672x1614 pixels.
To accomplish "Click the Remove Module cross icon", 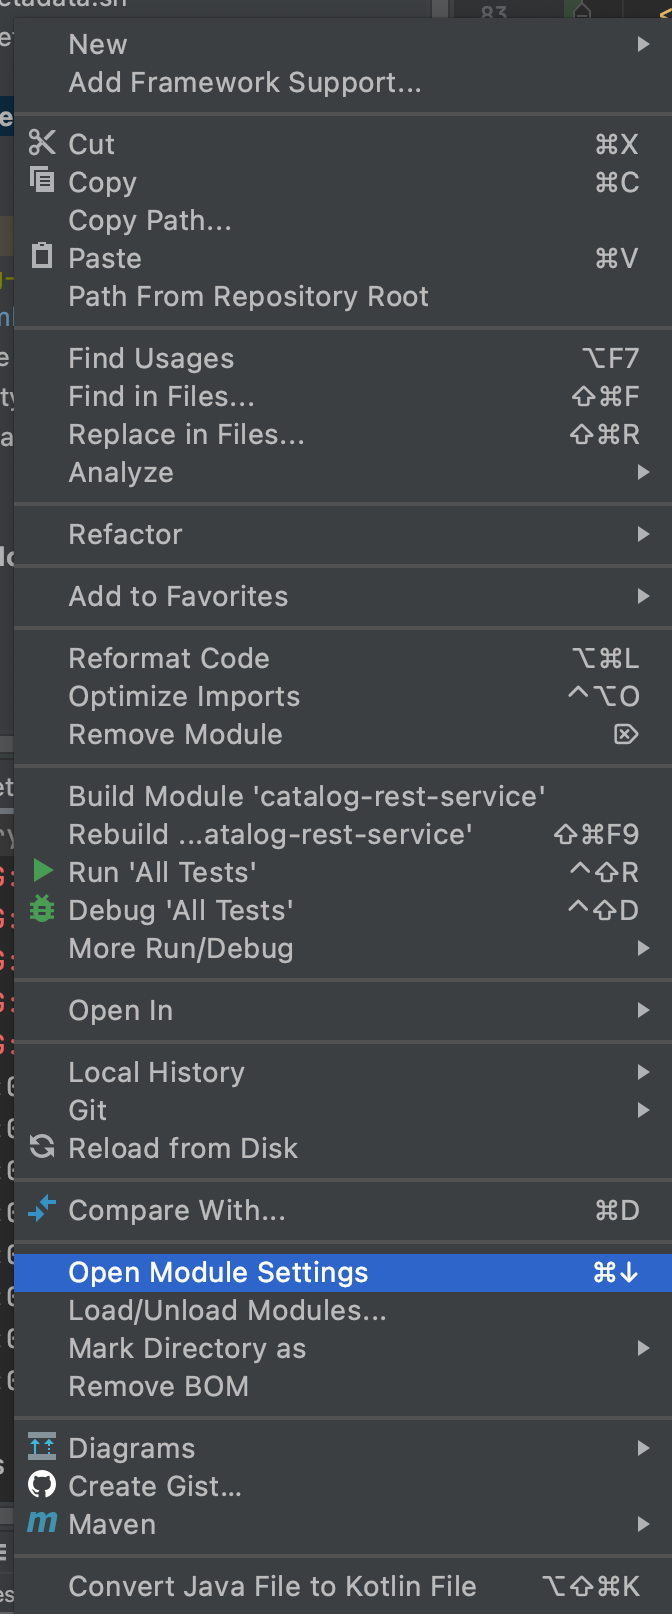I will [626, 734].
